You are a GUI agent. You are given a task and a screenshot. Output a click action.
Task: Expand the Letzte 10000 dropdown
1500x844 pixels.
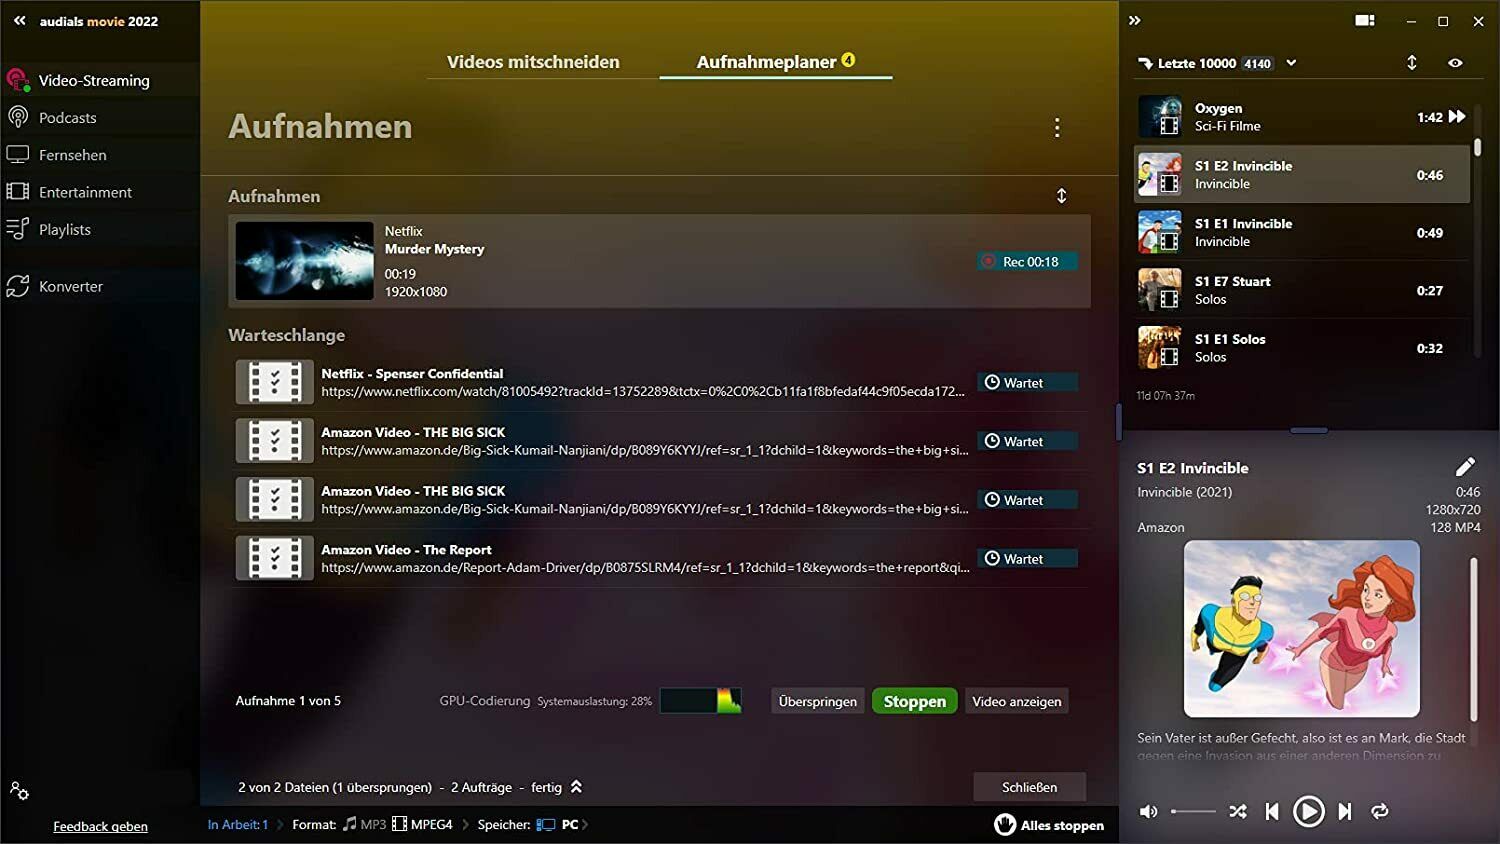coord(1291,63)
